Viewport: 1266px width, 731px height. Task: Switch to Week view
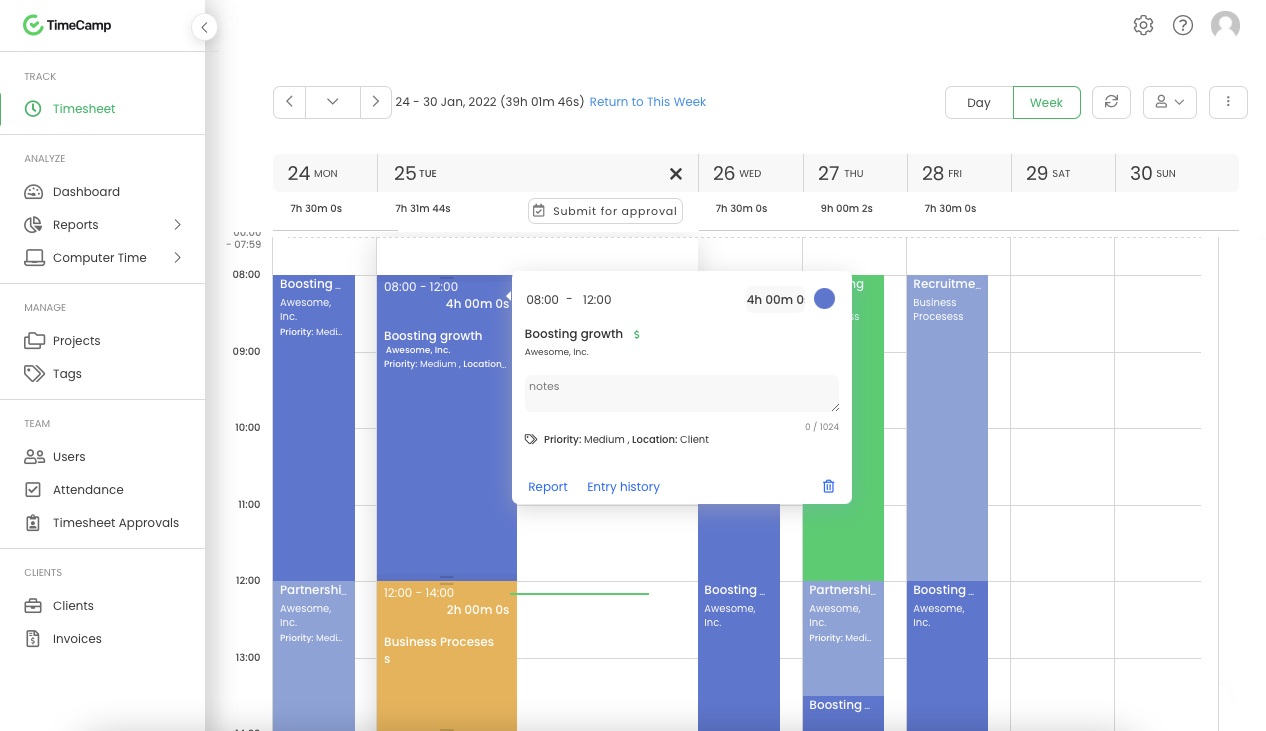click(1047, 102)
